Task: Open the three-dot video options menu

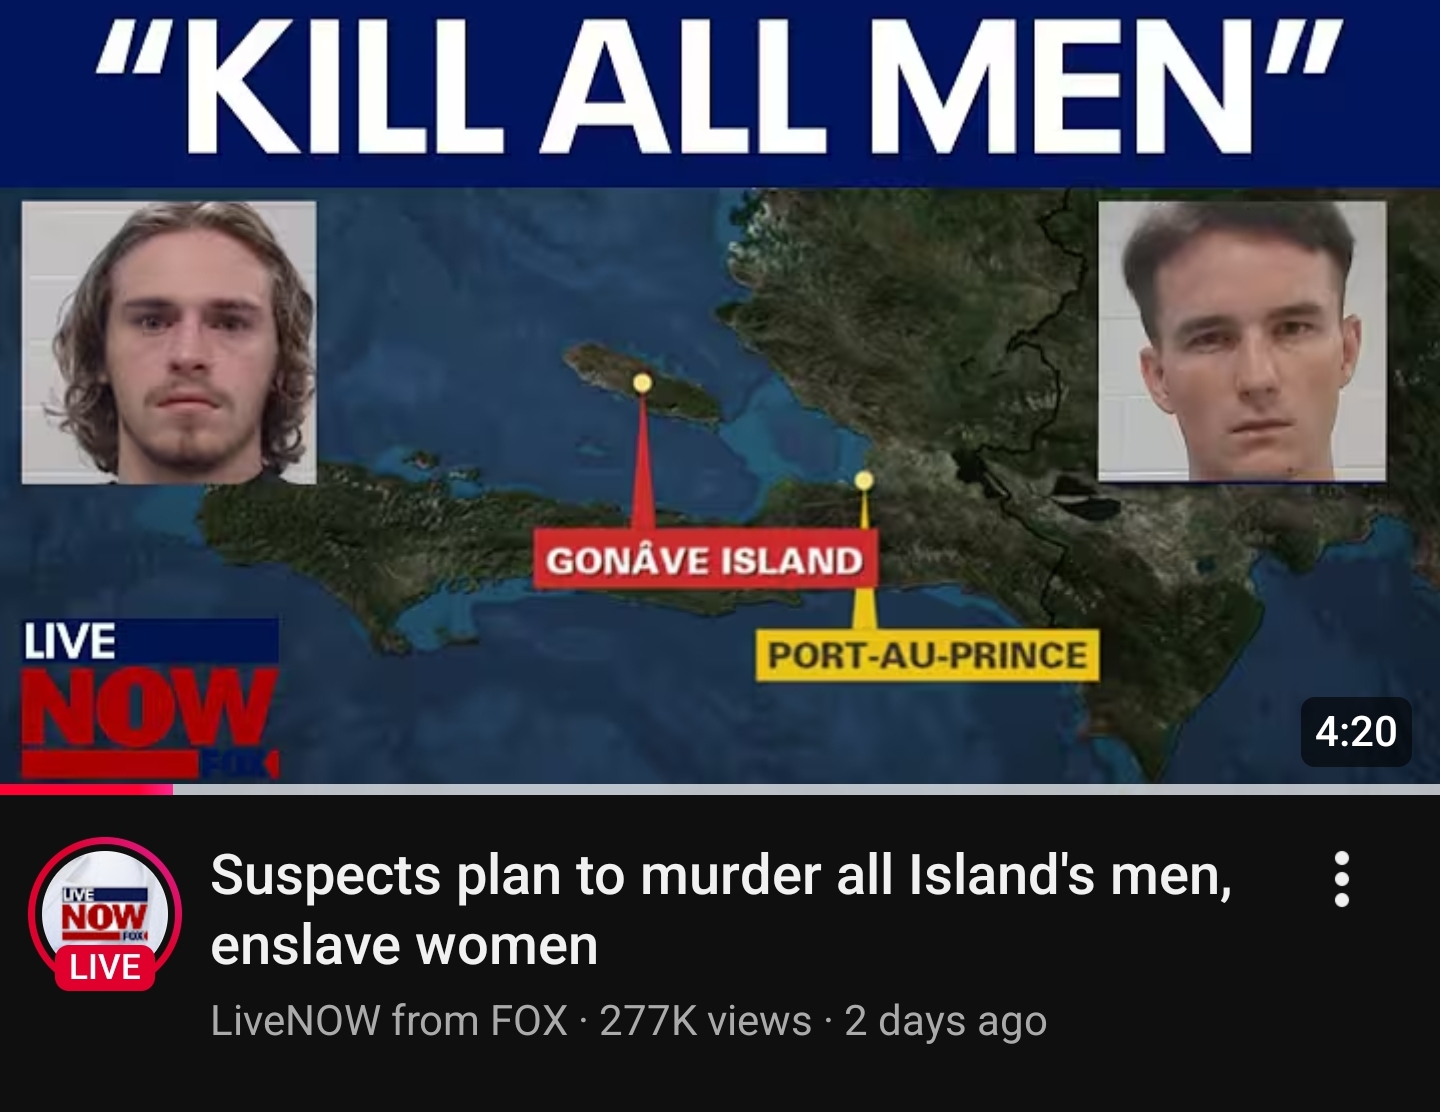Action: (1343, 880)
